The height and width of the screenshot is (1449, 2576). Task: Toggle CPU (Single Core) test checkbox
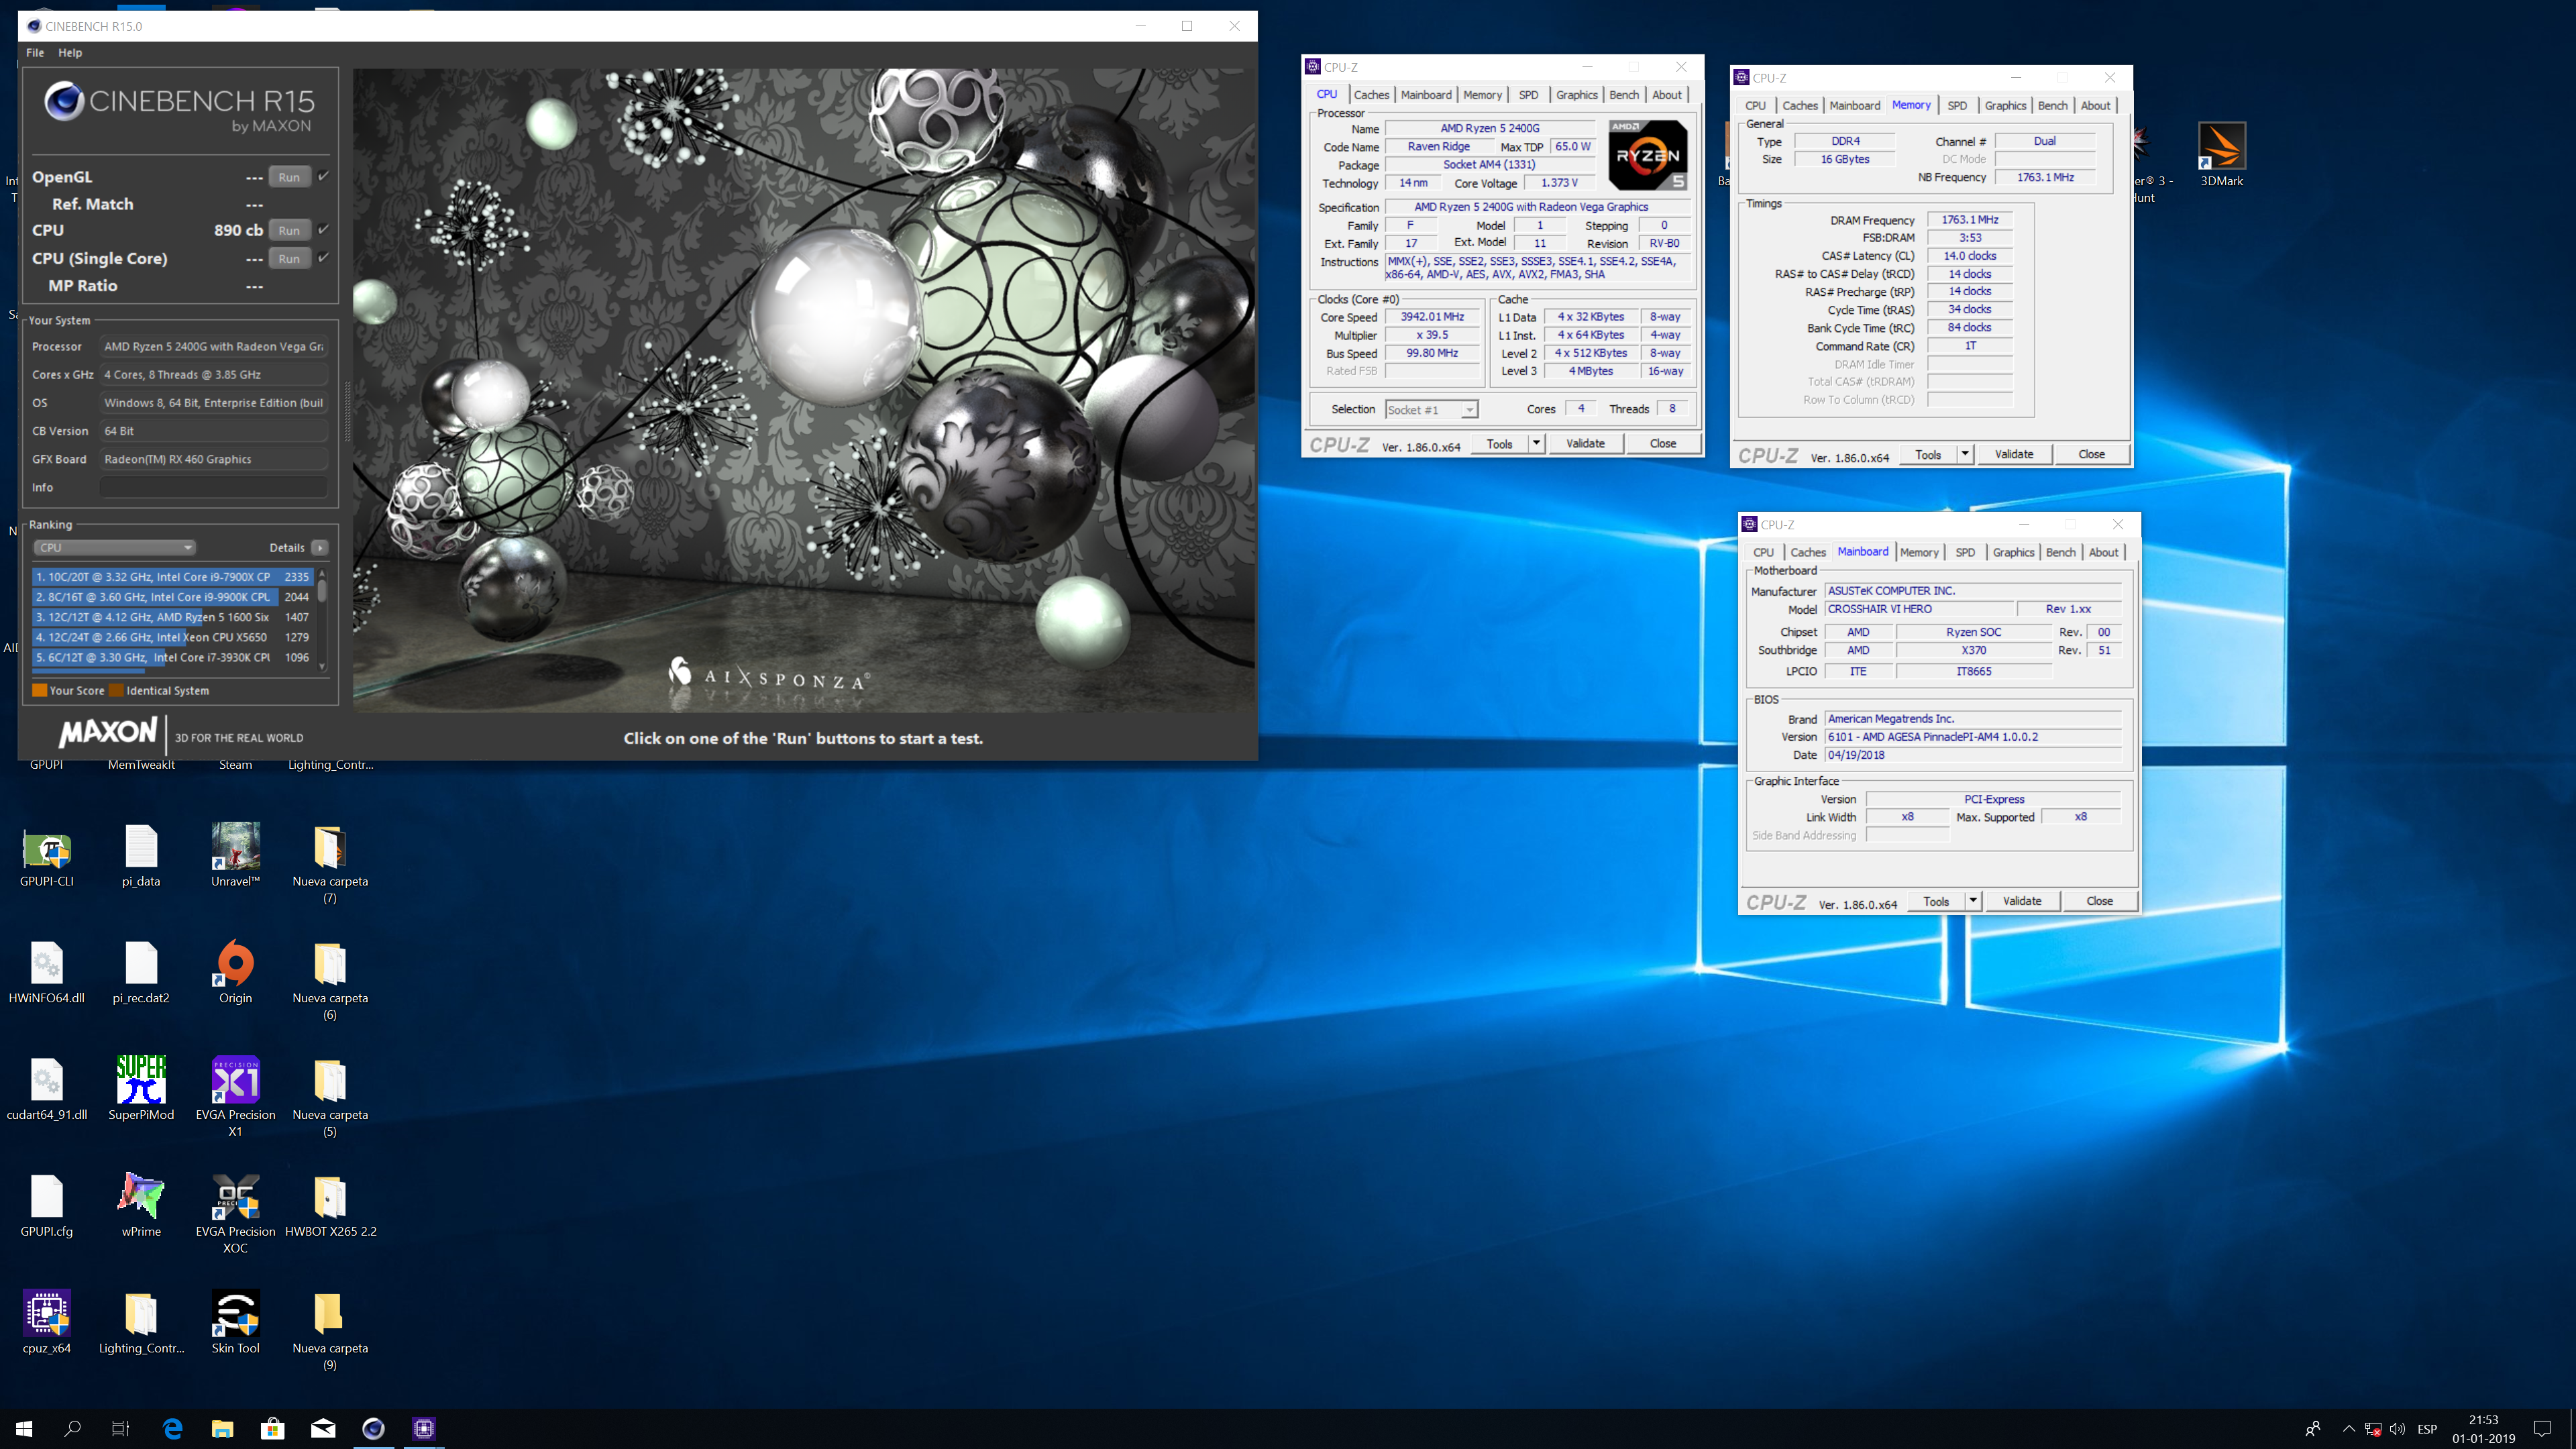pyautogui.click(x=324, y=257)
